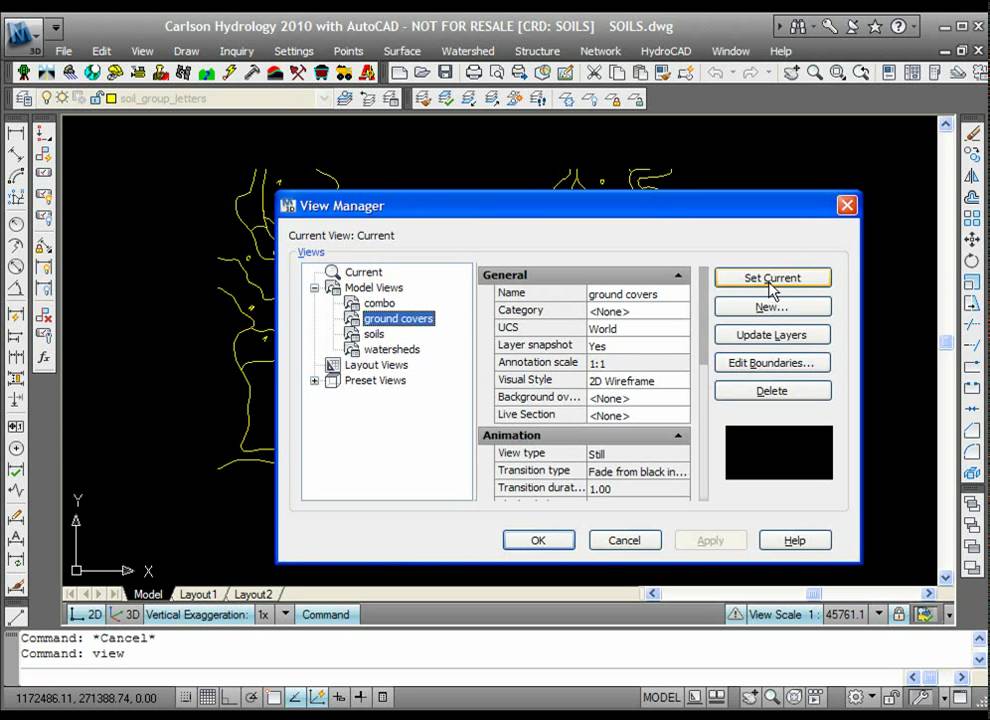The width and height of the screenshot is (990, 720).
Task: Open the Watershed menu
Action: point(467,51)
